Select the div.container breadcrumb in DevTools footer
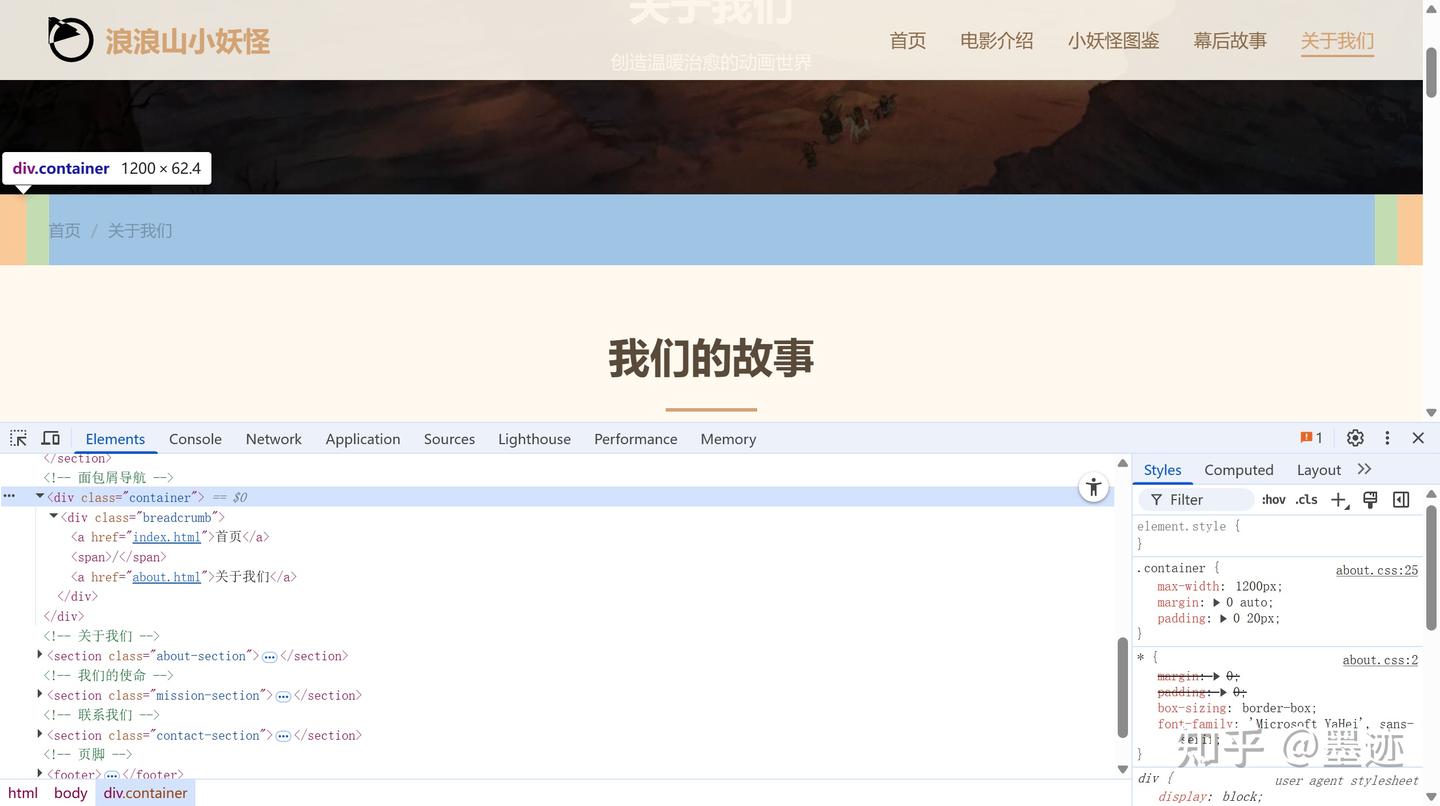The height and width of the screenshot is (806, 1440). point(145,793)
